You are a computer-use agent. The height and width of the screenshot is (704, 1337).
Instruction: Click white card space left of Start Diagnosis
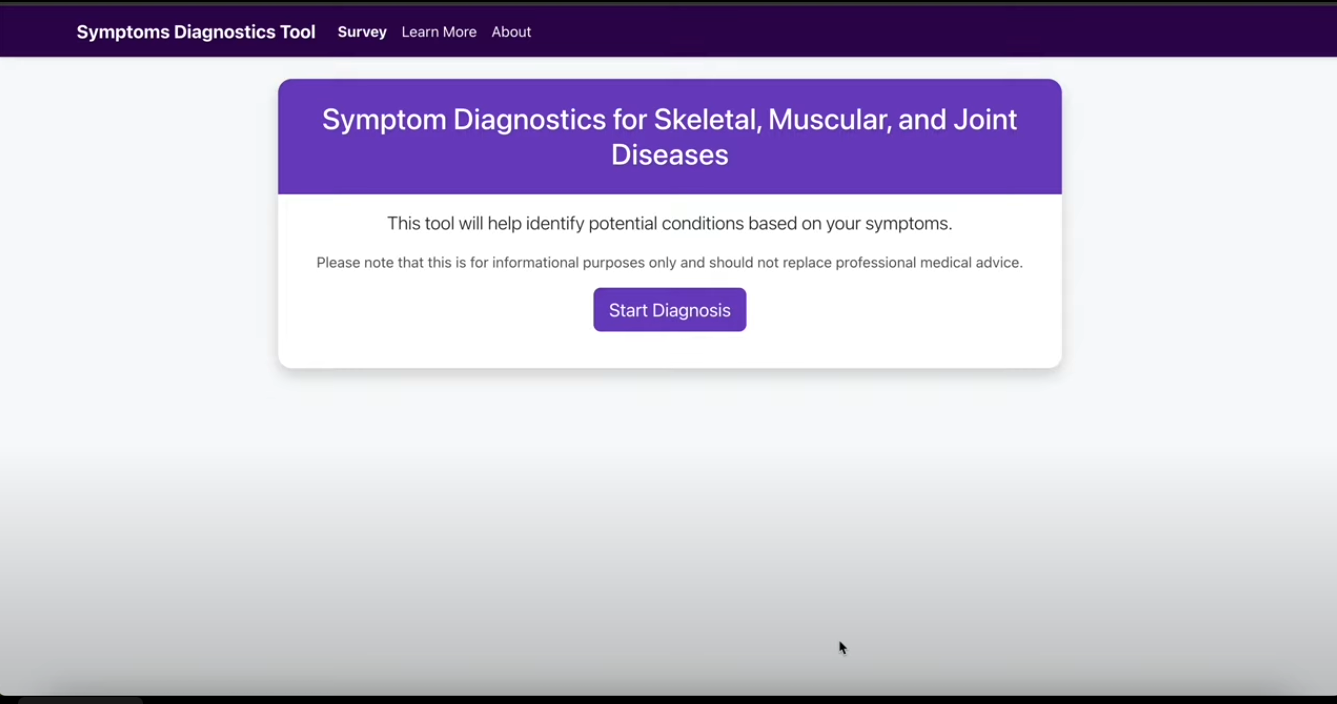(430, 311)
